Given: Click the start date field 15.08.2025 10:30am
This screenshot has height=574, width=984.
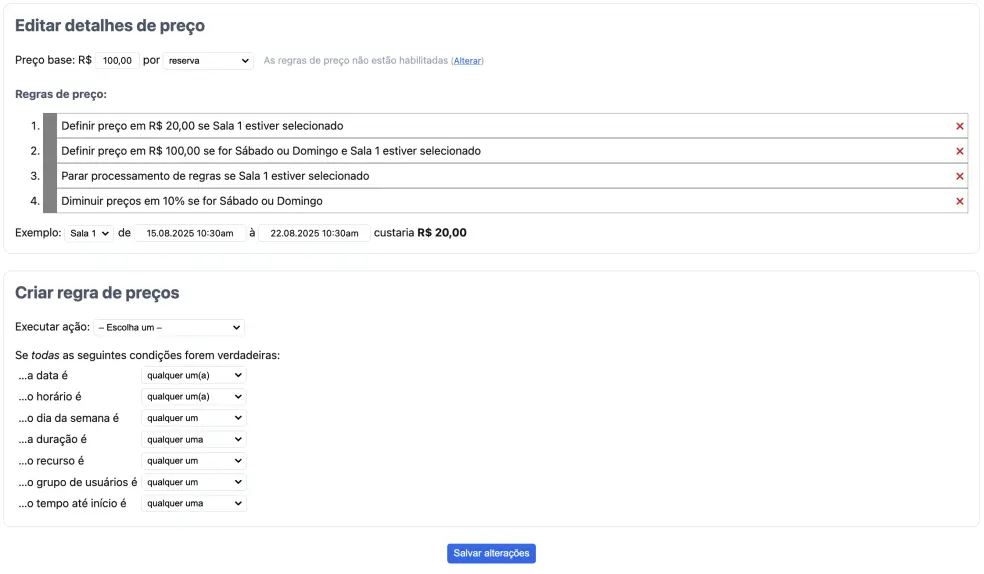Looking at the screenshot, I should 190,233.
